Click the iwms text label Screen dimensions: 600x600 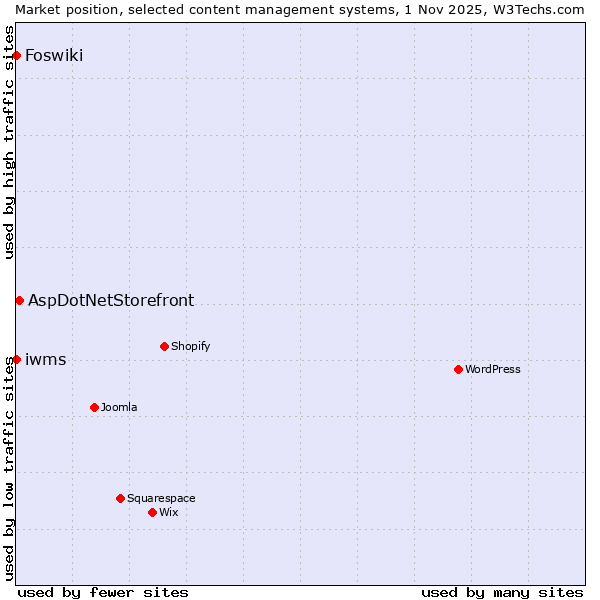coord(46,360)
